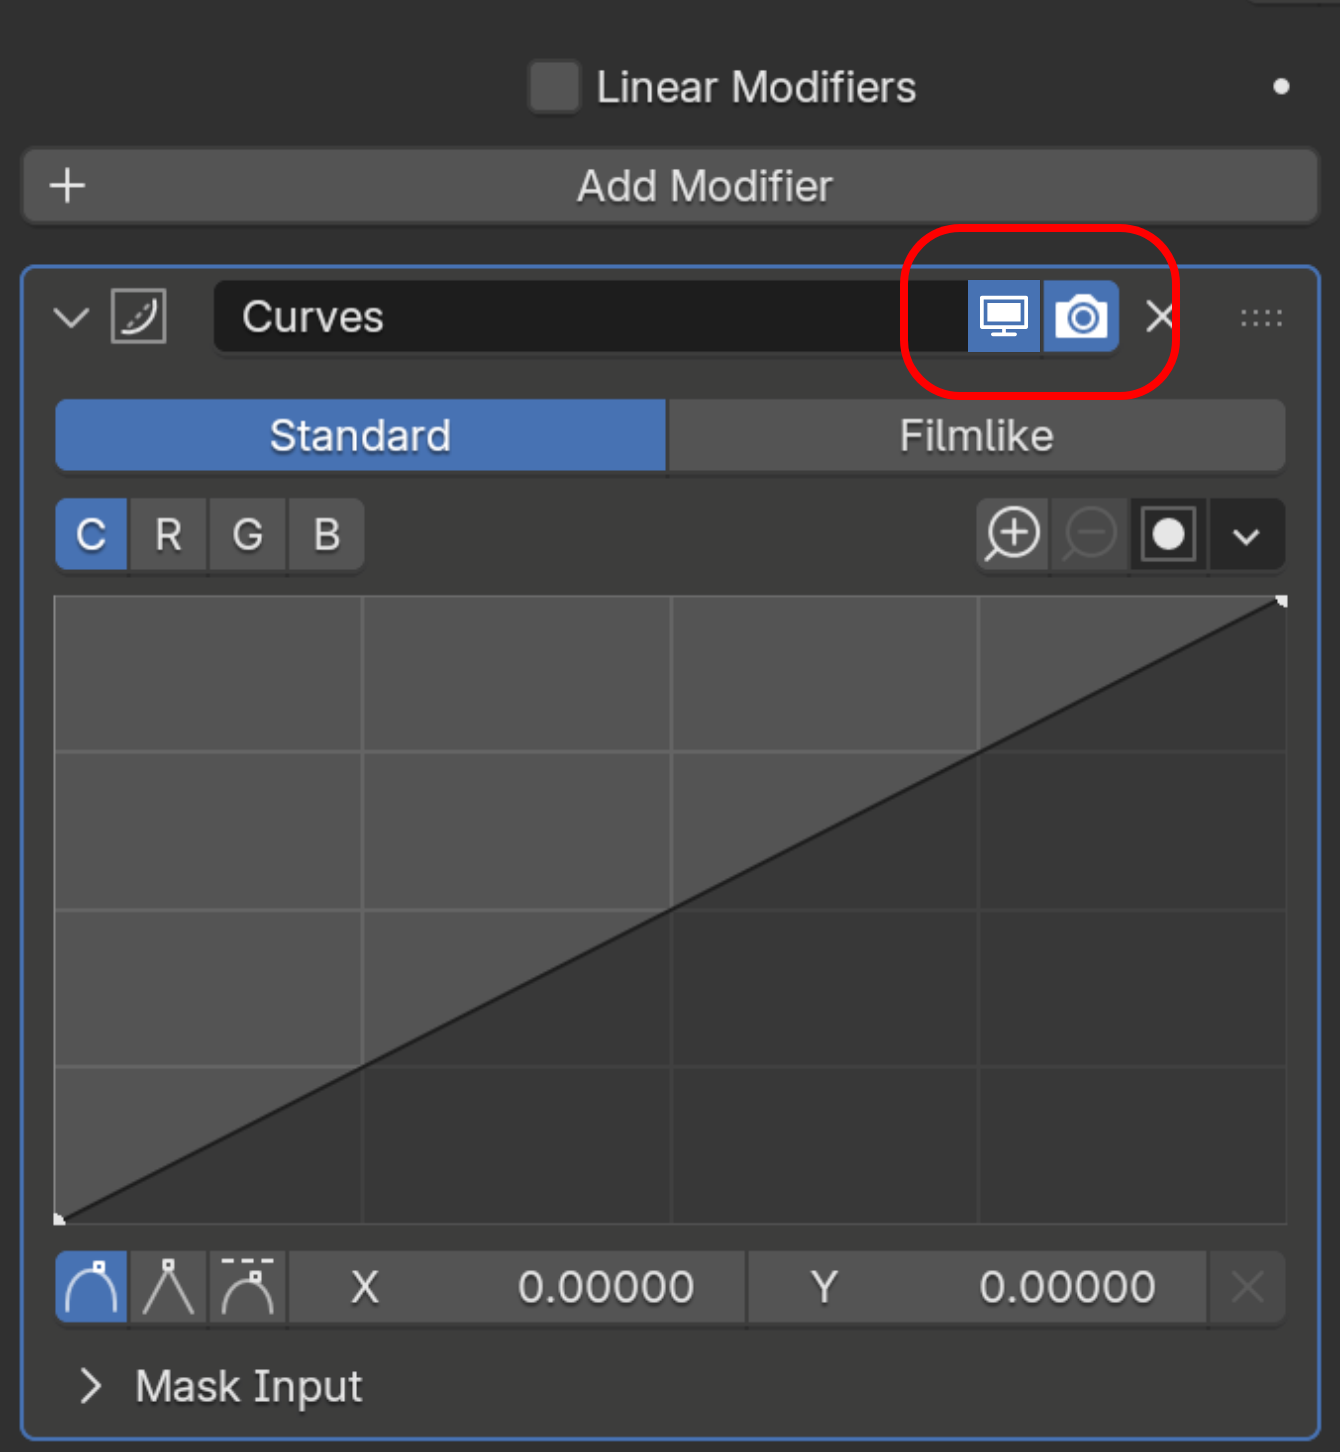Toggle modifier display in viewport monitor icon
The width and height of the screenshot is (1340, 1452).
click(1004, 317)
